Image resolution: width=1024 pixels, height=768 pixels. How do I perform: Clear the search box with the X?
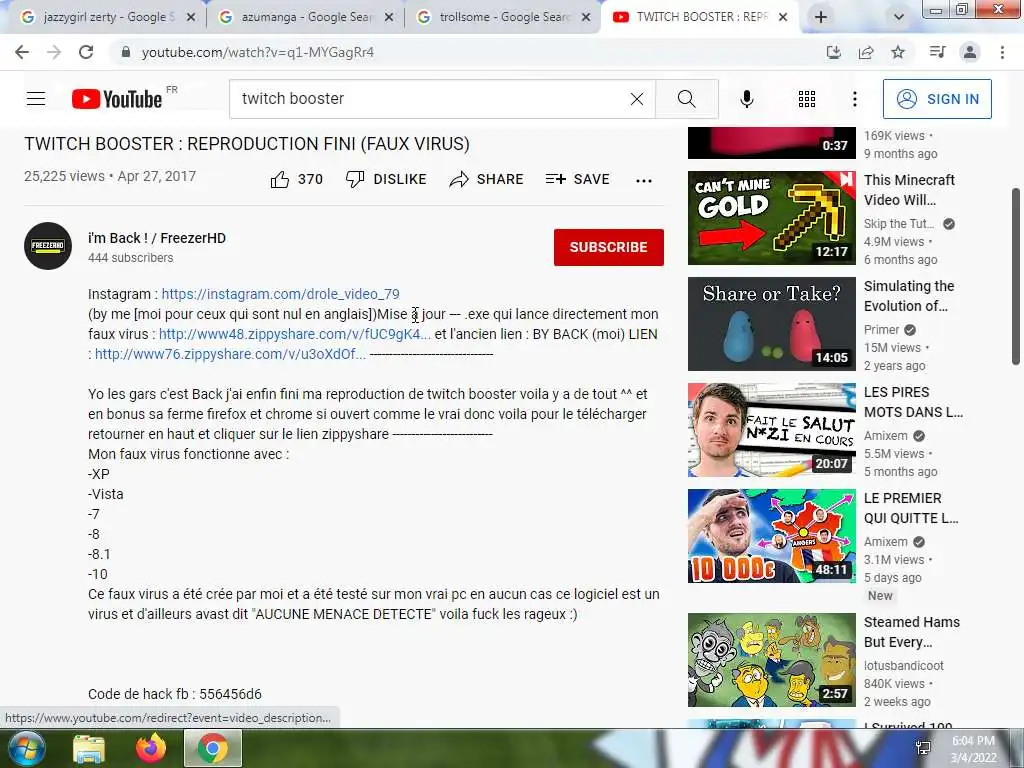(637, 99)
